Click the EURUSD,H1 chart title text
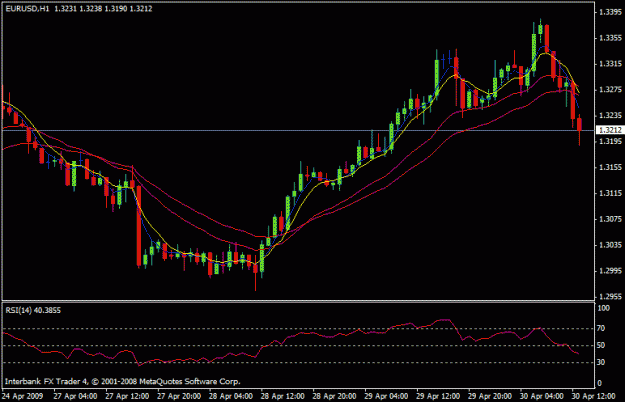Screen dimensions: 625x402 tap(28, 9)
